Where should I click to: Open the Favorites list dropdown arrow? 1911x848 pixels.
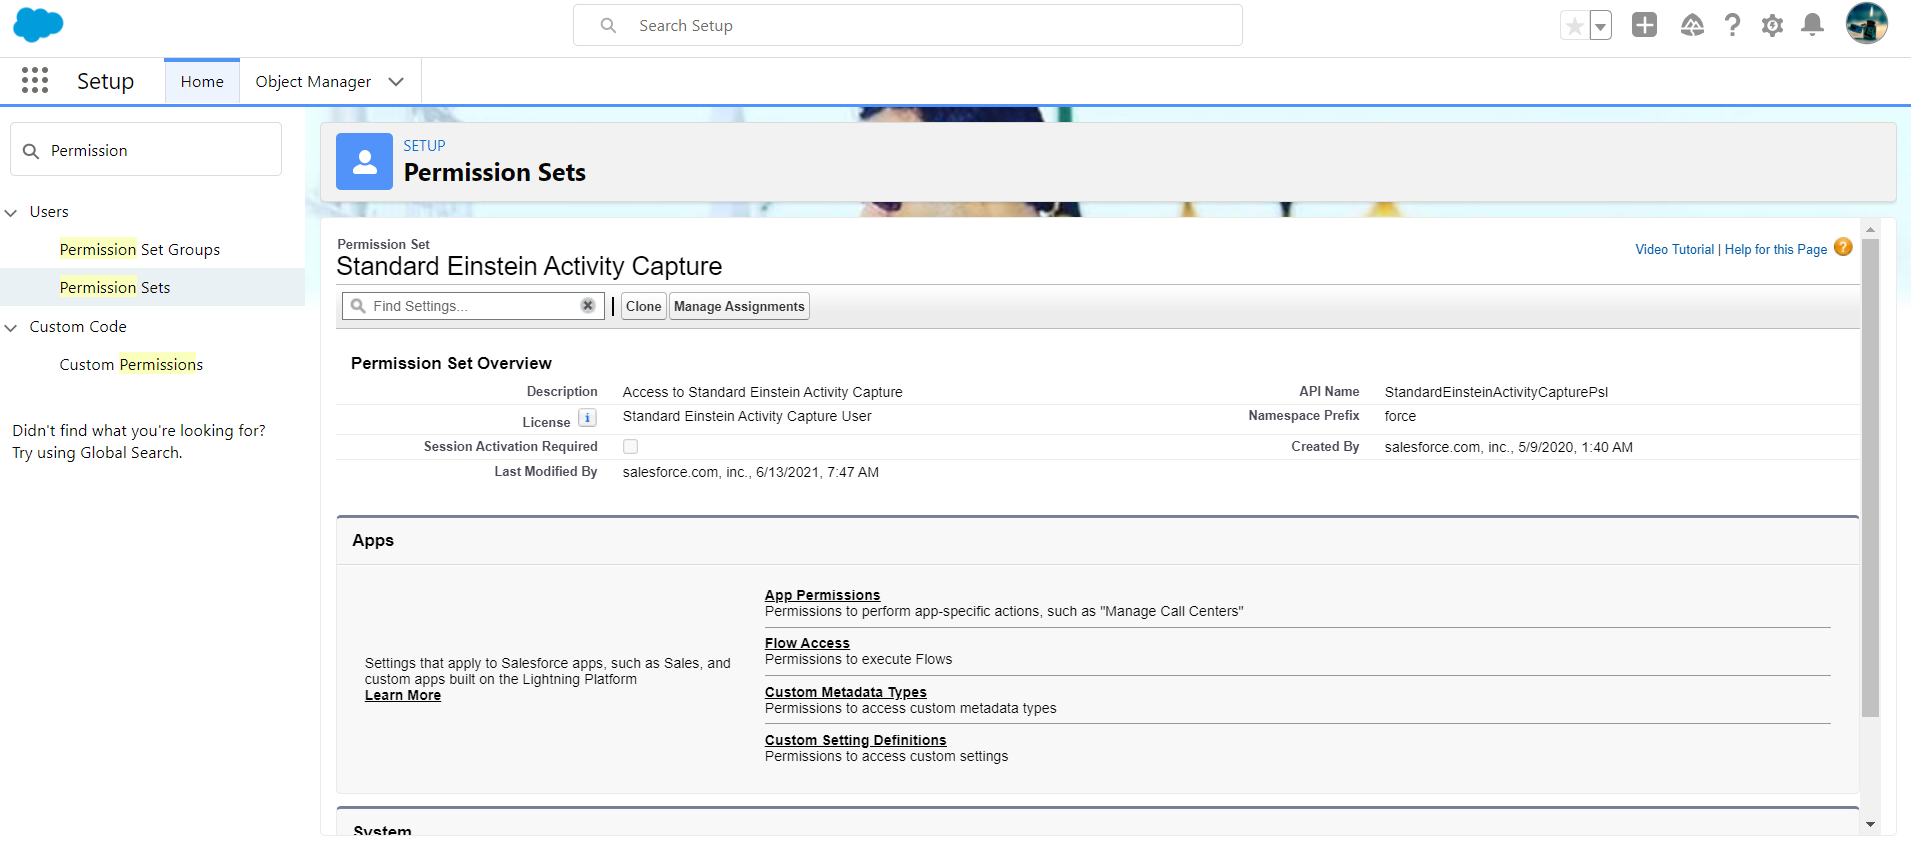pos(1601,26)
